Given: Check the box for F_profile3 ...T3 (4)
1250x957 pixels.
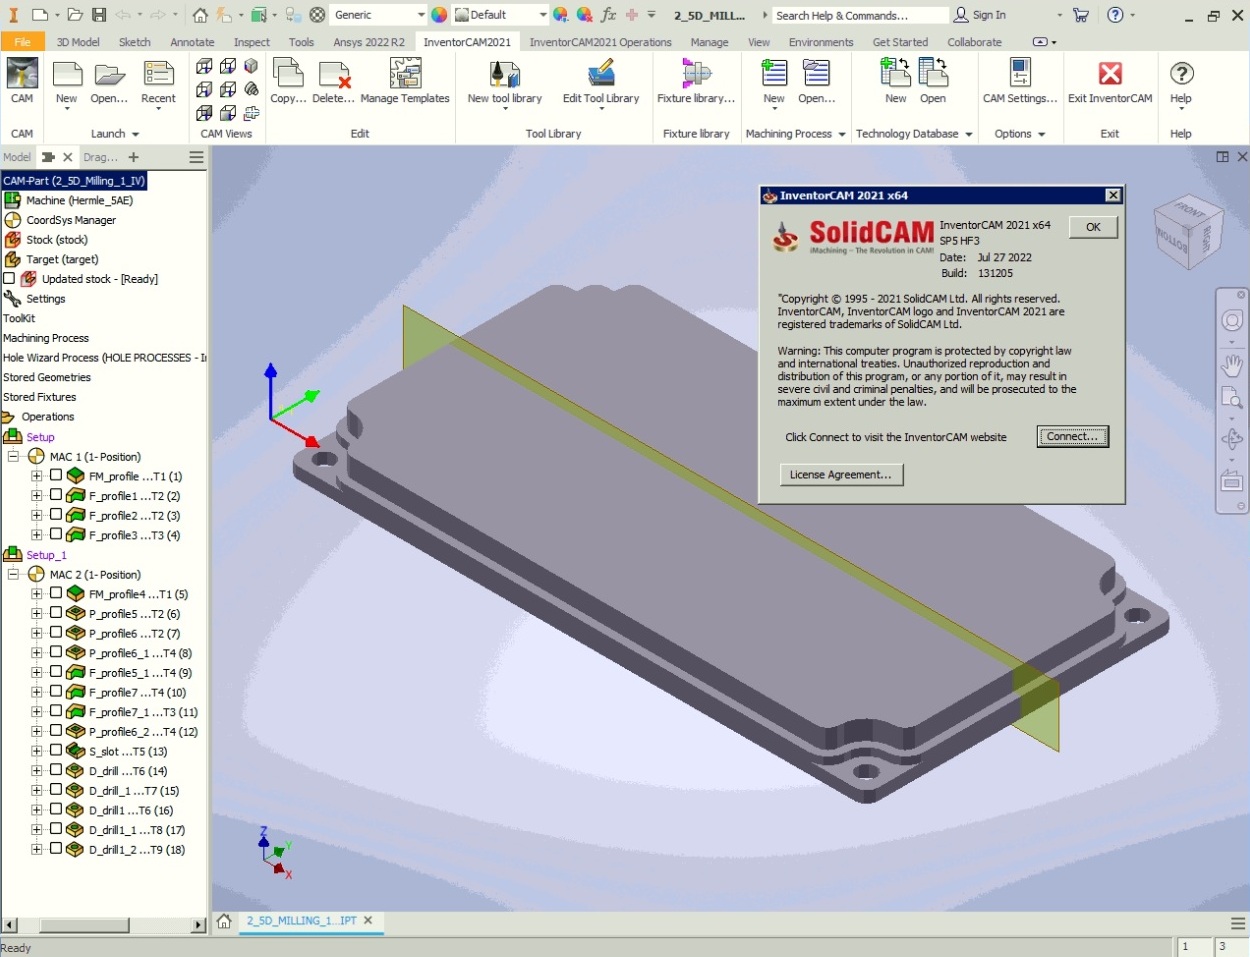Looking at the screenshot, I should [56, 535].
